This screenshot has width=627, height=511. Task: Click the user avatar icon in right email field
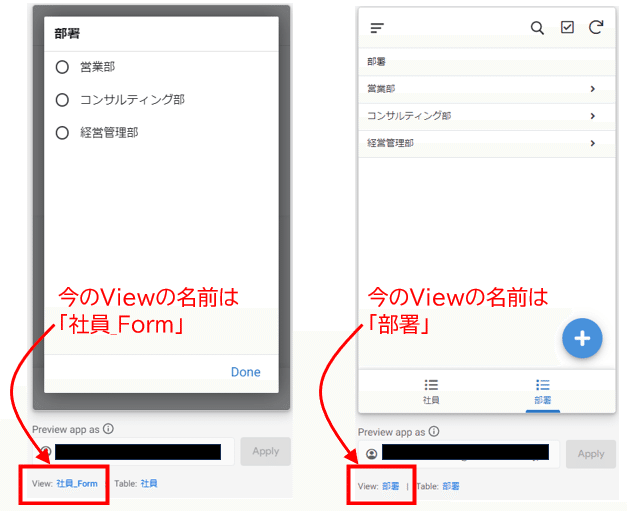point(372,454)
